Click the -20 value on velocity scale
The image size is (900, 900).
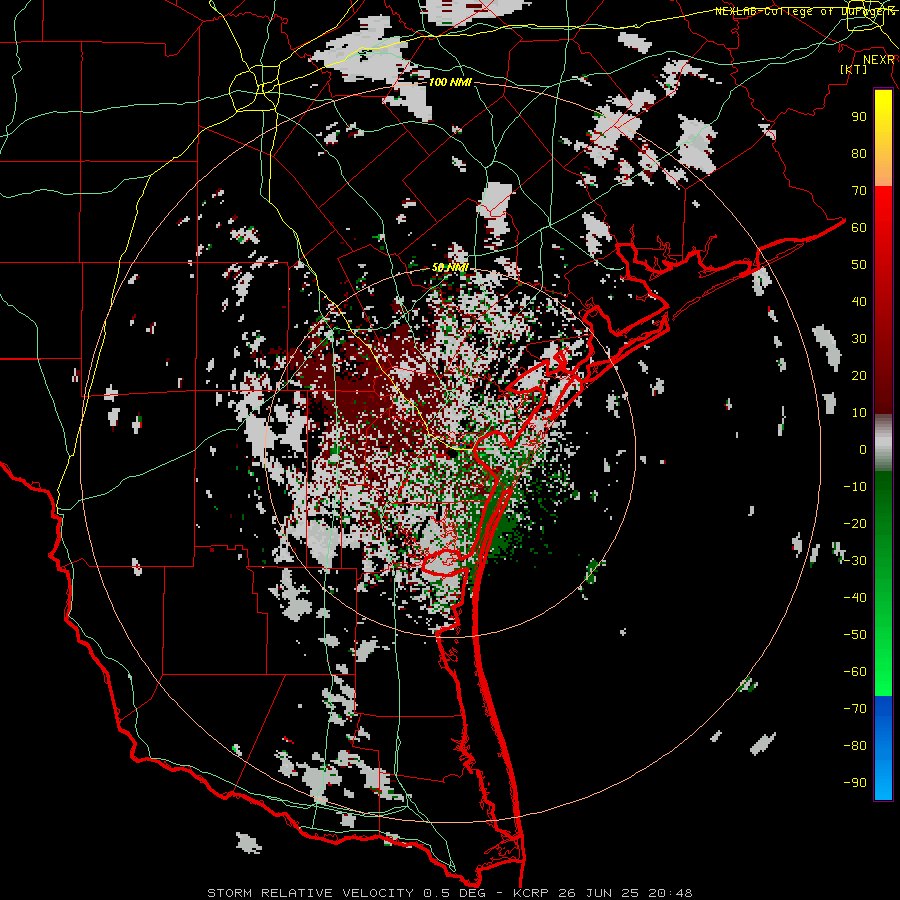point(855,523)
